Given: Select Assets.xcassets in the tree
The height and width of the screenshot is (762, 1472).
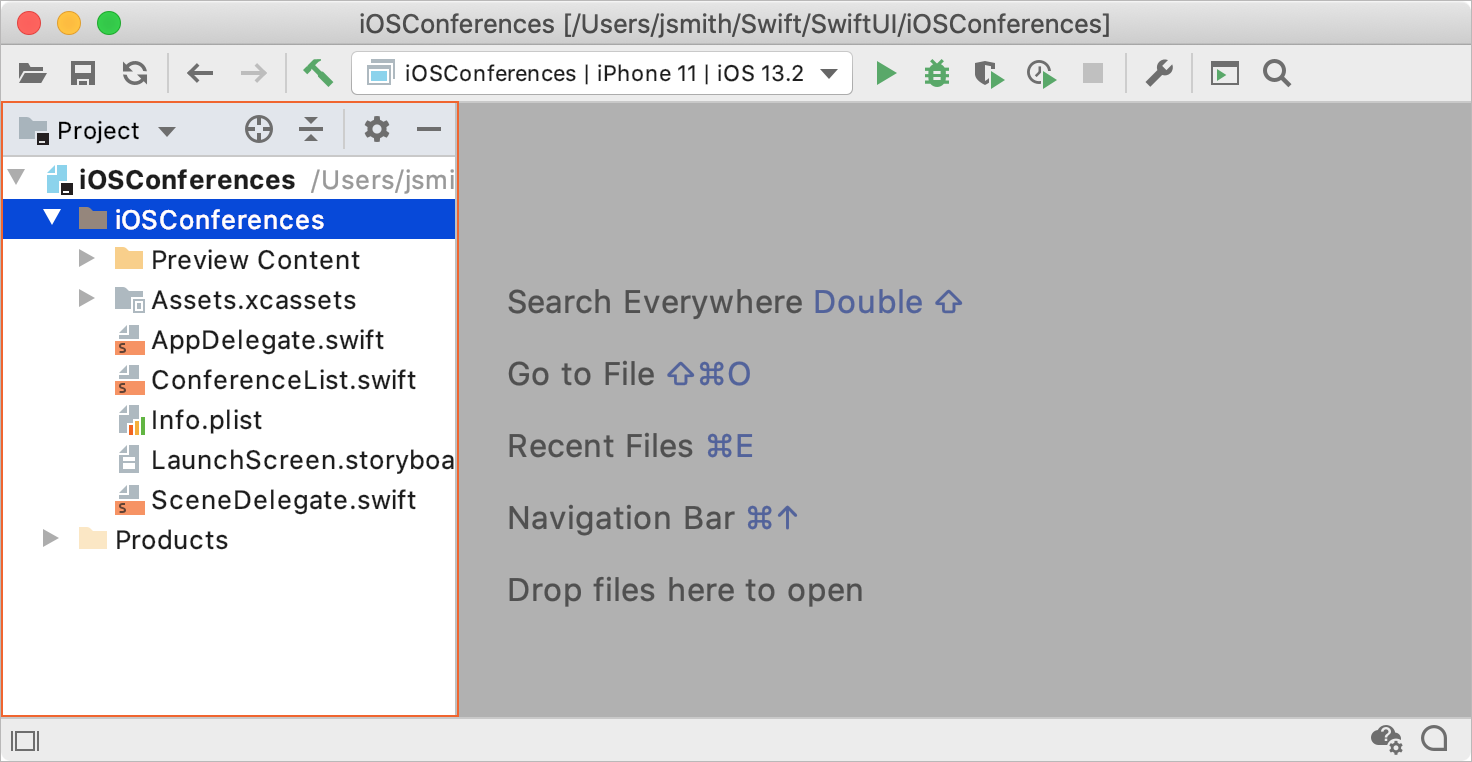Looking at the screenshot, I should (229, 300).
